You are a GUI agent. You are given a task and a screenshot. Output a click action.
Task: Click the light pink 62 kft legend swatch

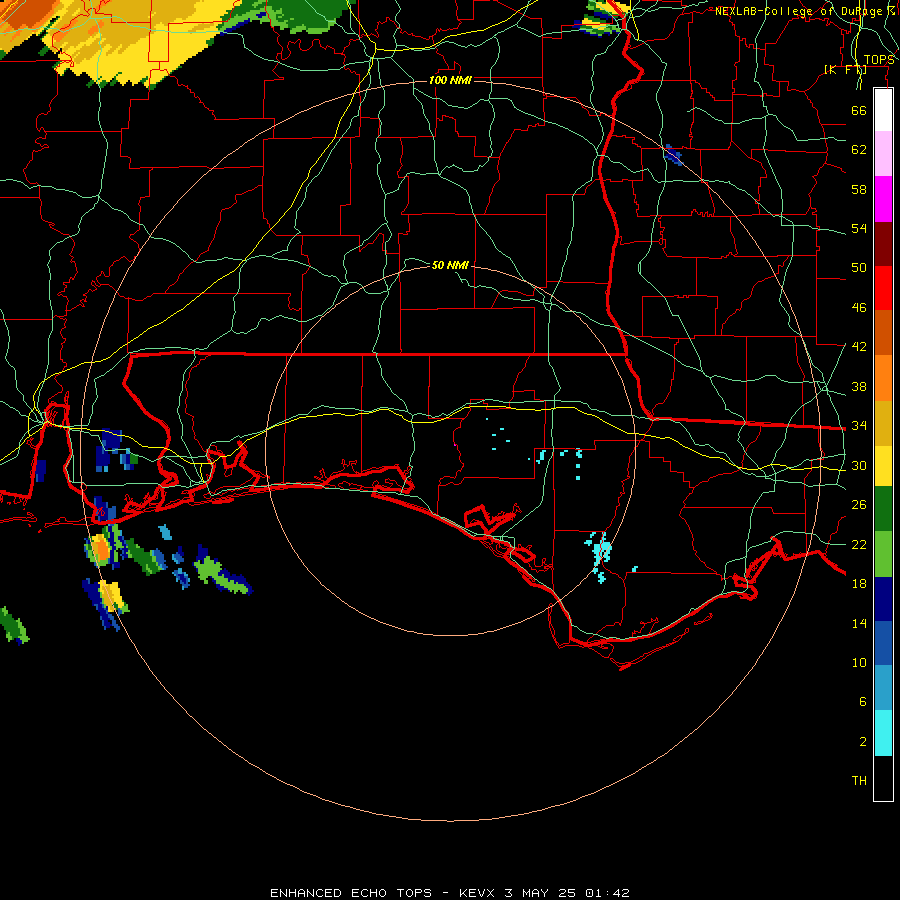tap(883, 154)
